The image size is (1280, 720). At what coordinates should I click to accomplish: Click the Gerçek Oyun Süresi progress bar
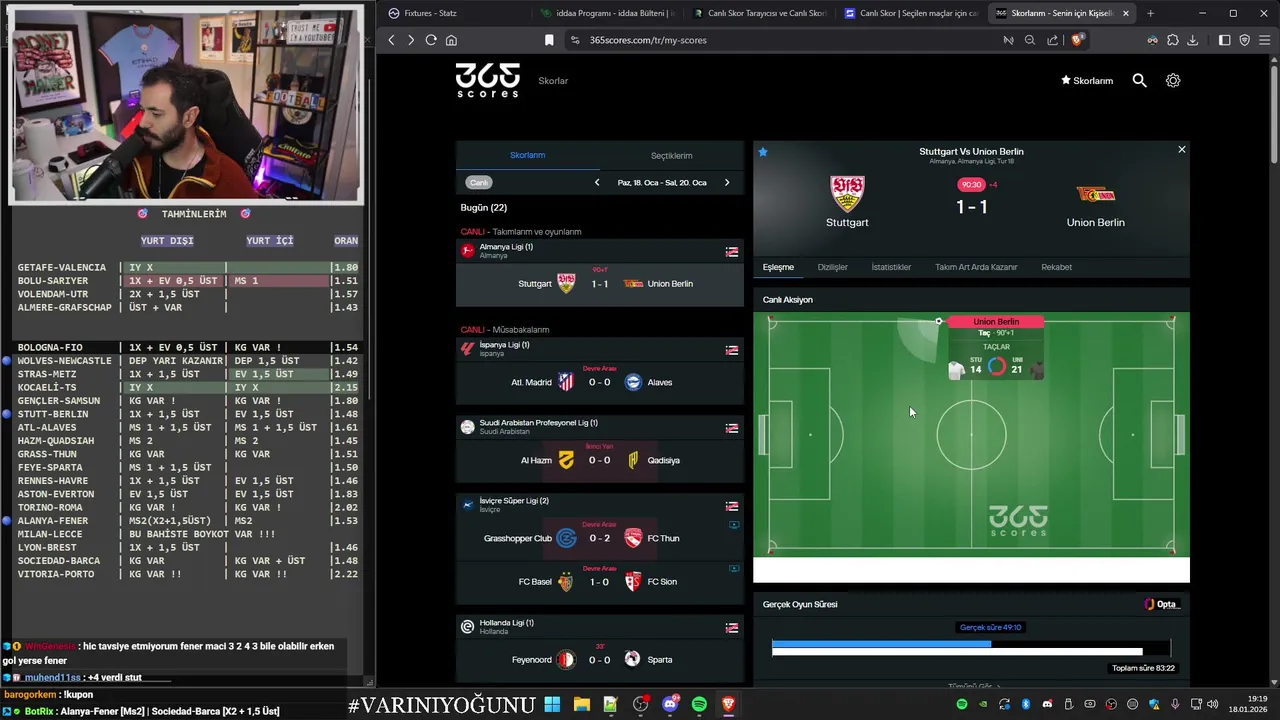(x=971, y=648)
